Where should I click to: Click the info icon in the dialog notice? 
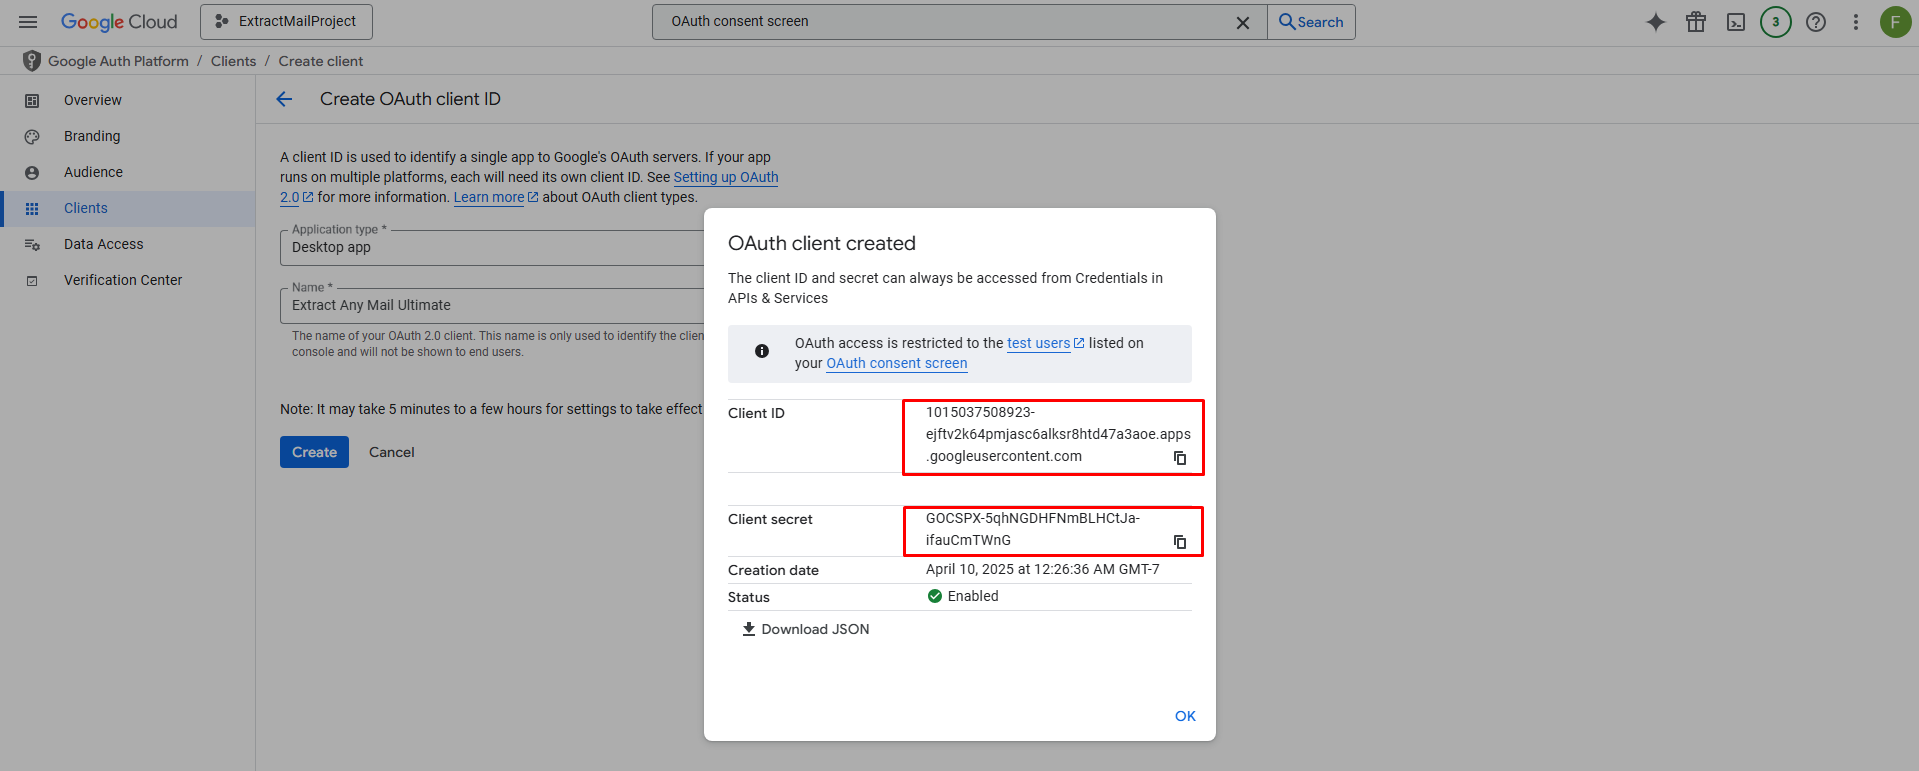coord(762,351)
